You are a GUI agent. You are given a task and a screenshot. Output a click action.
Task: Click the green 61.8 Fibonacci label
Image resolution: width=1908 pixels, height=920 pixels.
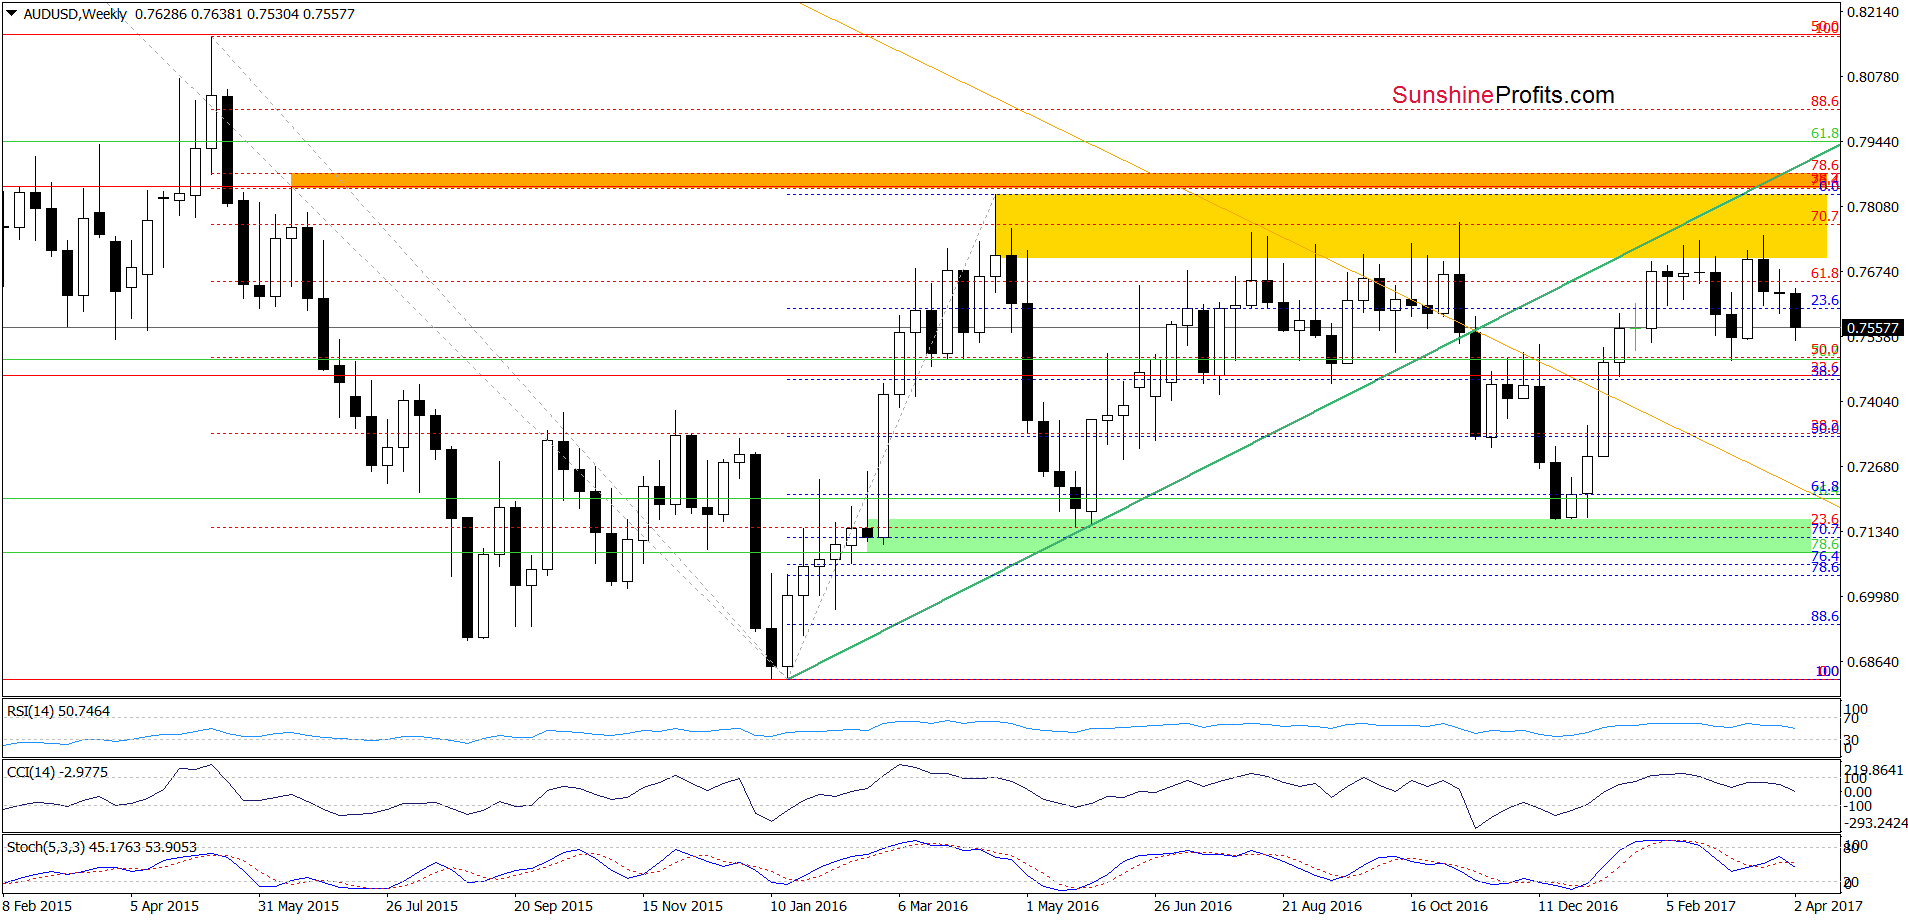point(1825,133)
